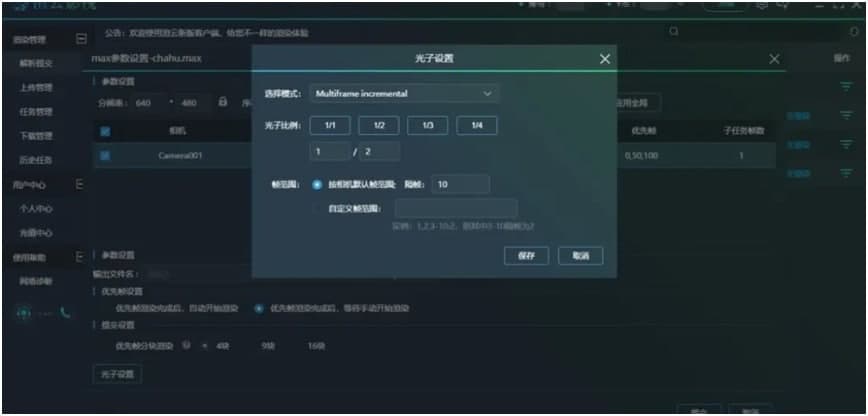Select the 9块 tile render option
The image size is (868, 416).
pyautogui.click(x=268, y=346)
